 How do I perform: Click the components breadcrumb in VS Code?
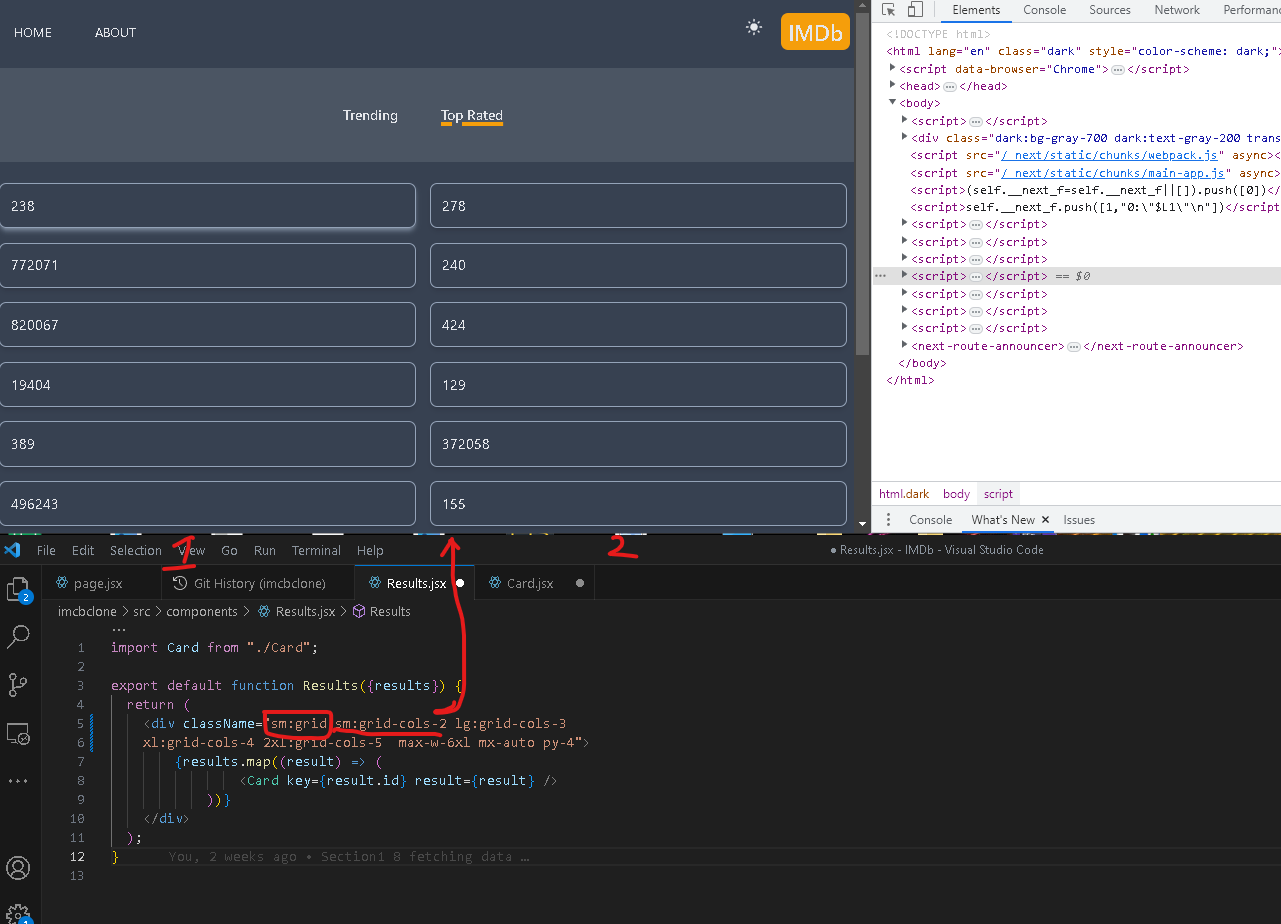202,611
